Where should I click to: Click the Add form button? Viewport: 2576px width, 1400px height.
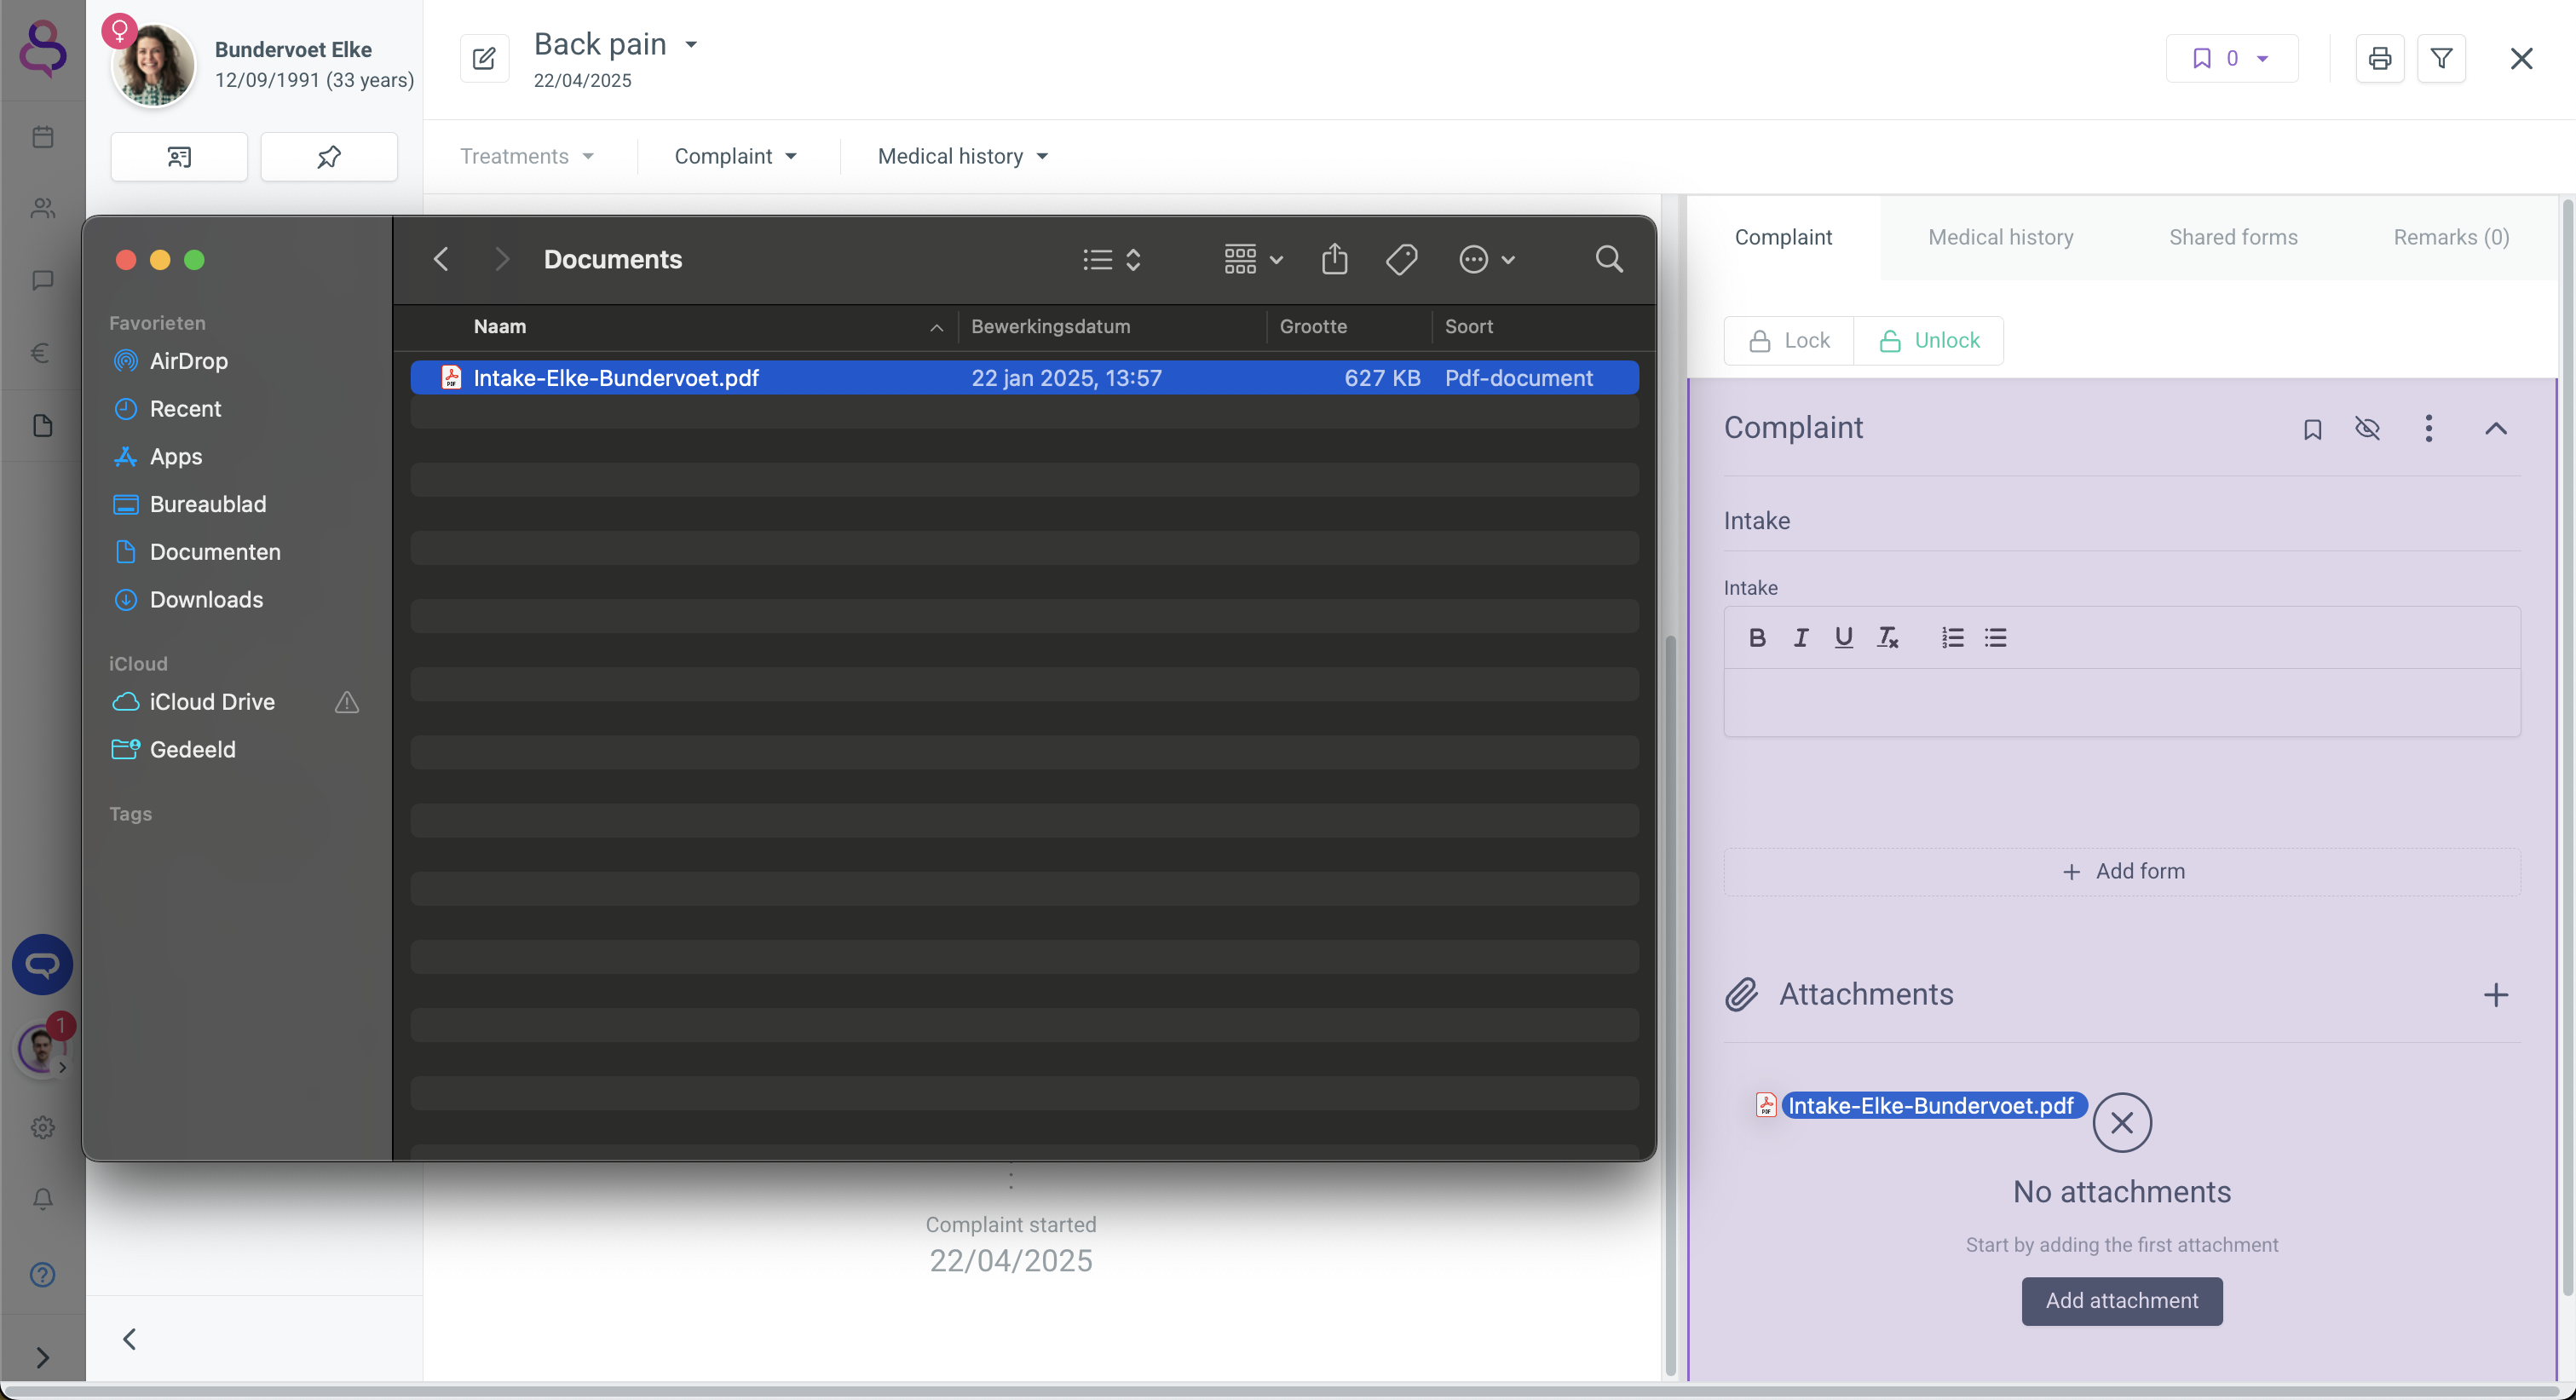click(x=2122, y=872)
